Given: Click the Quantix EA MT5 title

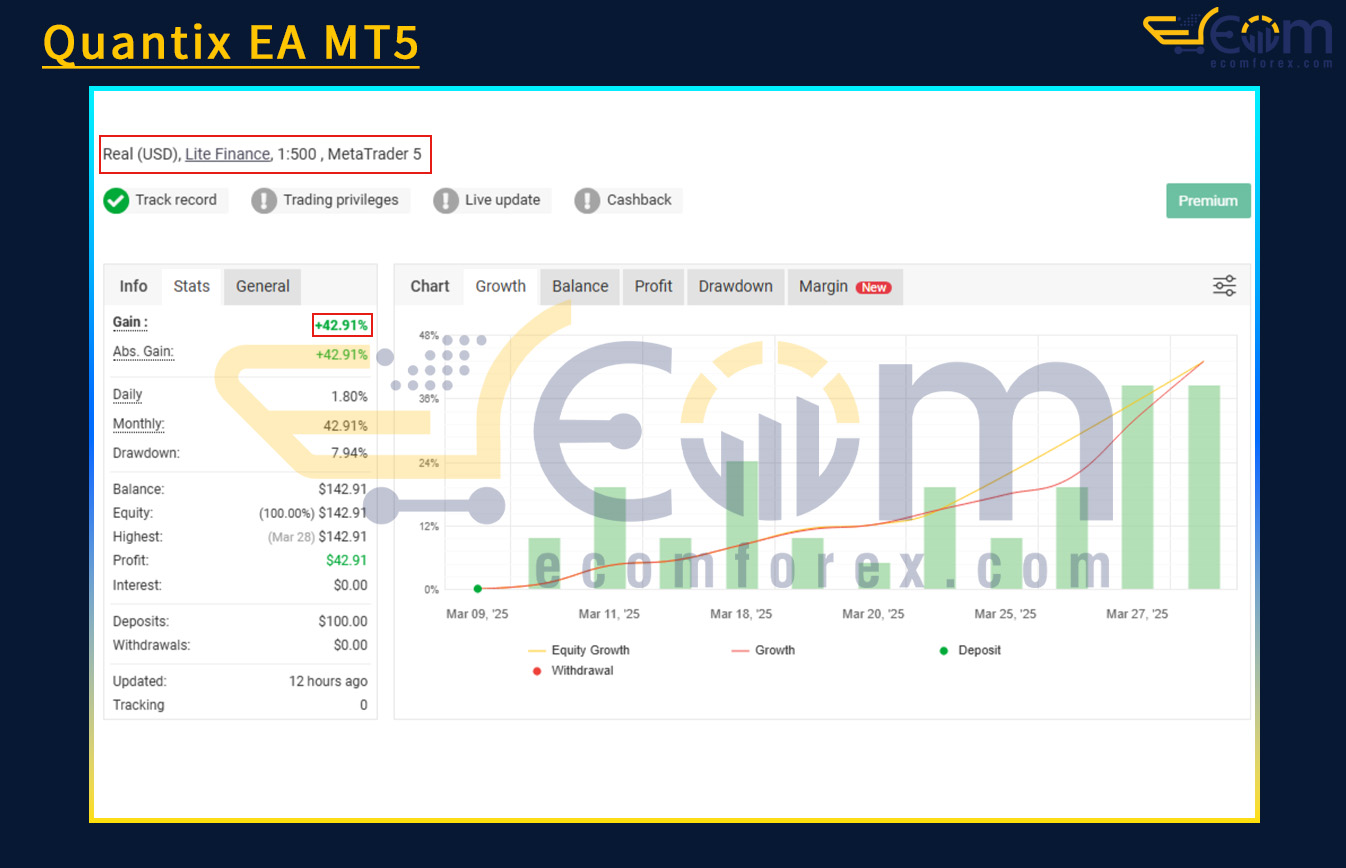Looking at the screenshot, I should (x=231, y=43).
